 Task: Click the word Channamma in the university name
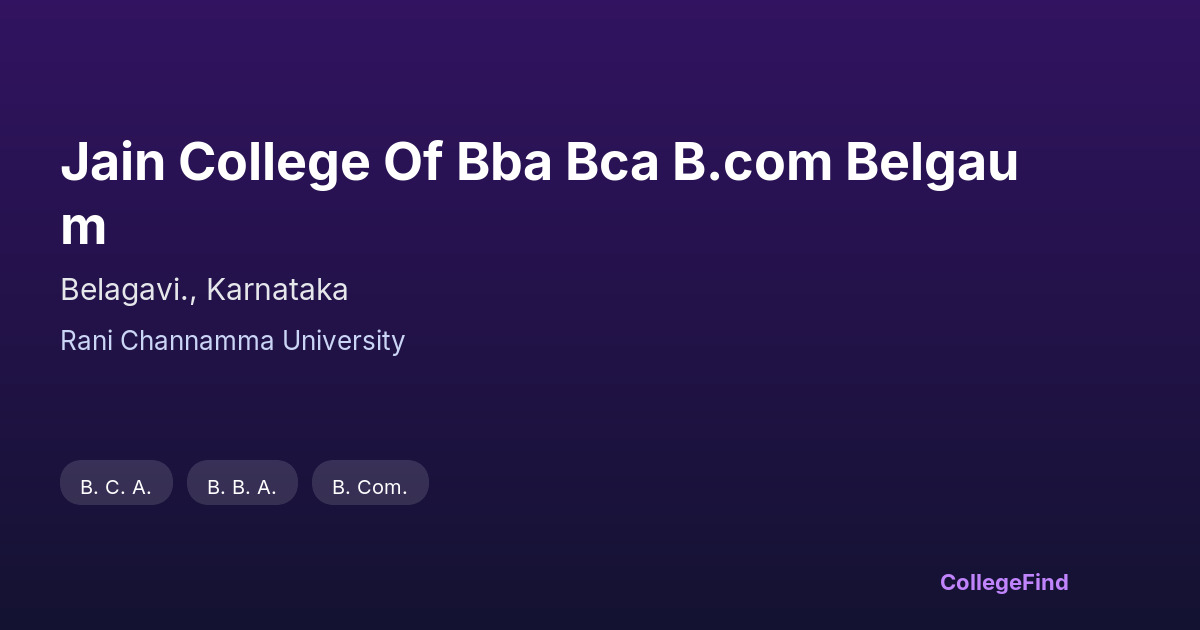pyautogui.click(x=197, y=341)
